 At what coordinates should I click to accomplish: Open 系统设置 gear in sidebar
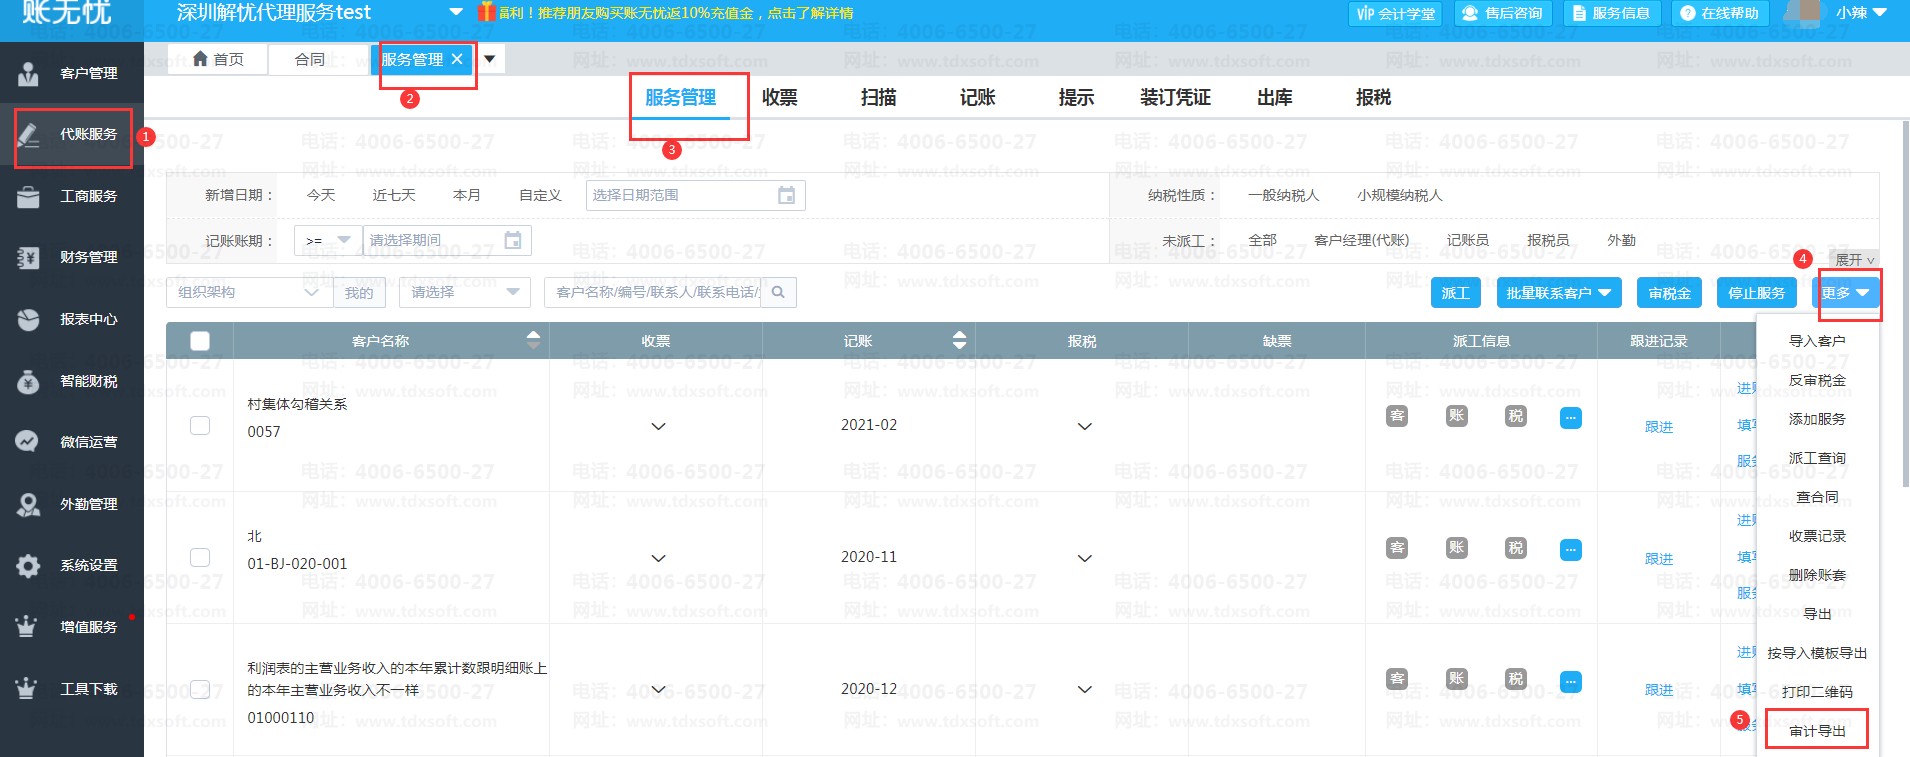click(29, 566)
